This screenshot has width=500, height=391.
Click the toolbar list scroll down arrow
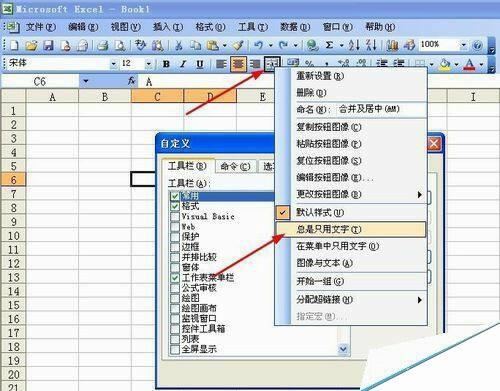coord(343,349)
